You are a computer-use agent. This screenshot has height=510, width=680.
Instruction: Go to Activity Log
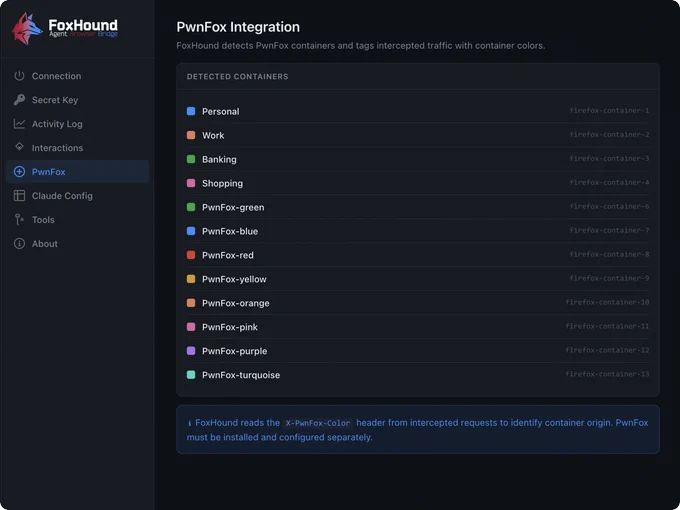click(77, 124)
